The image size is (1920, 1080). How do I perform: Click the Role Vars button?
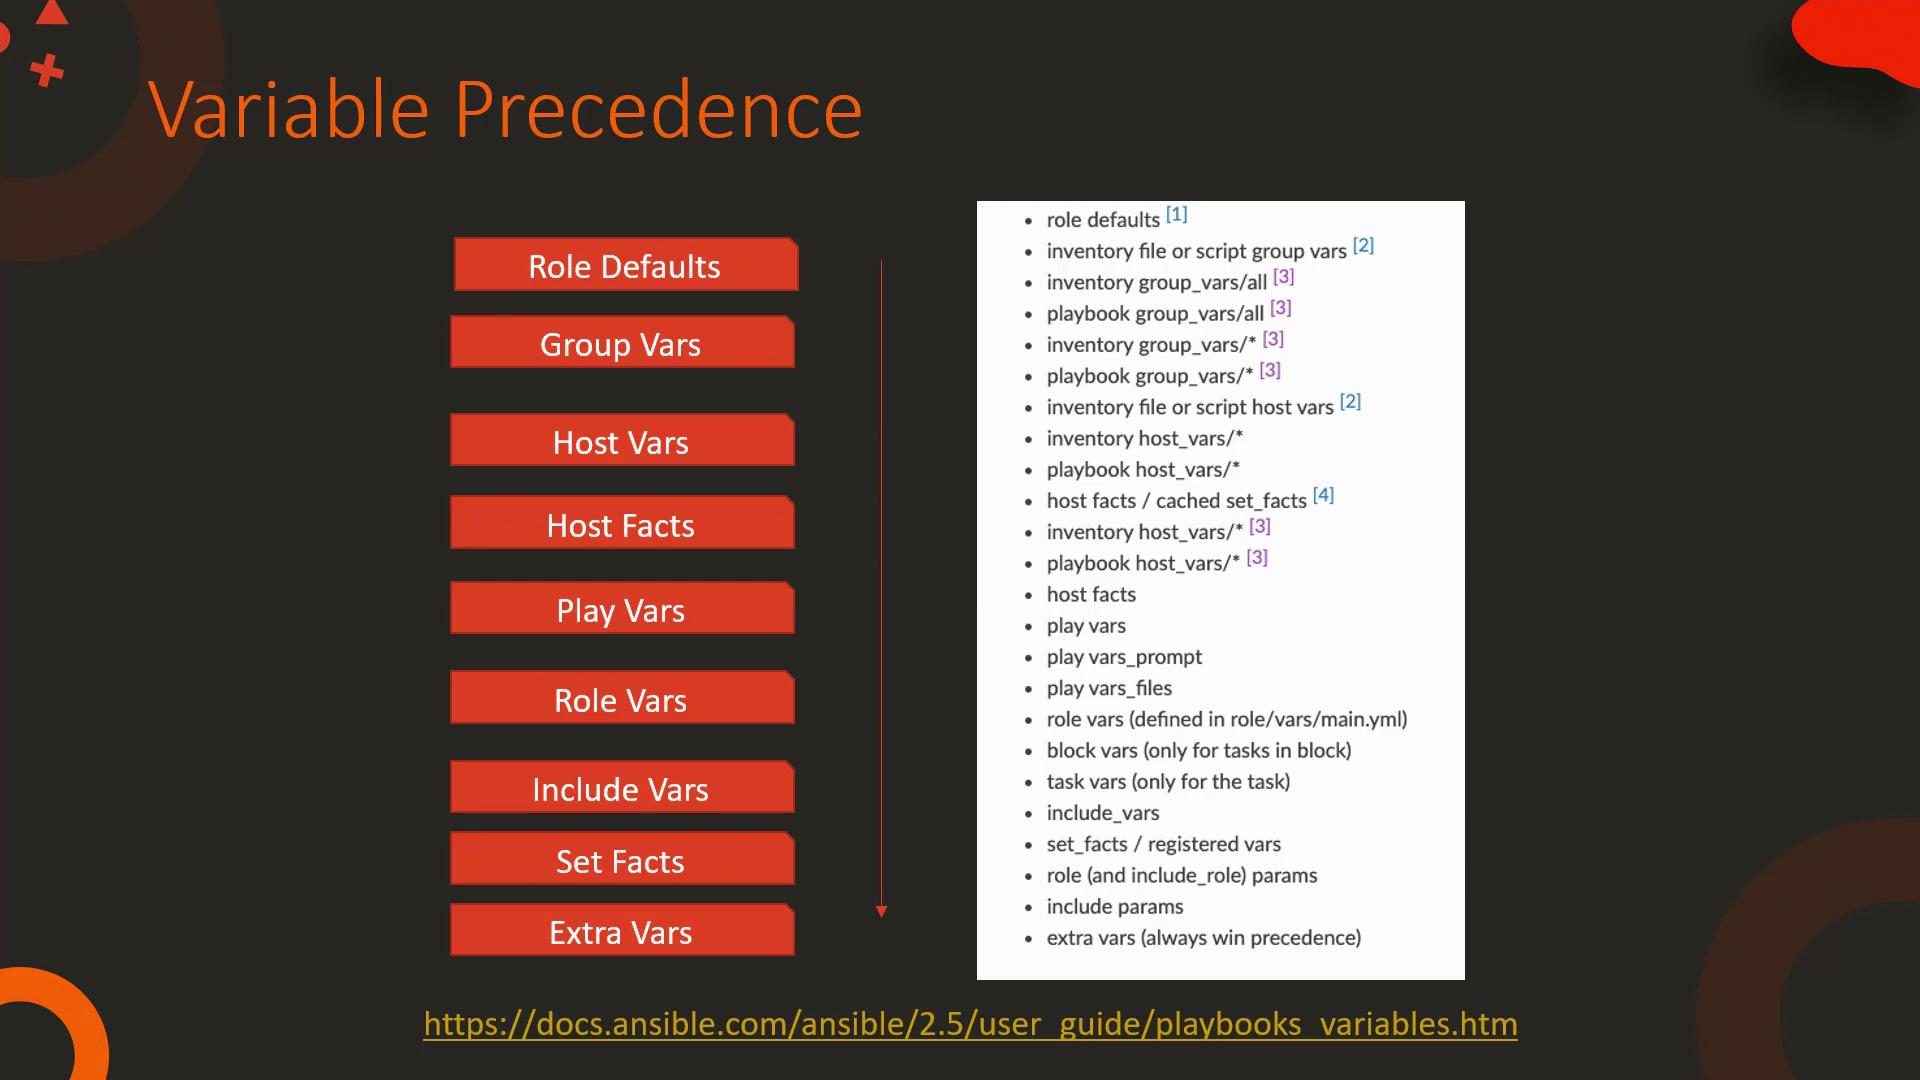pyautogui.click(x=621, y=699)
